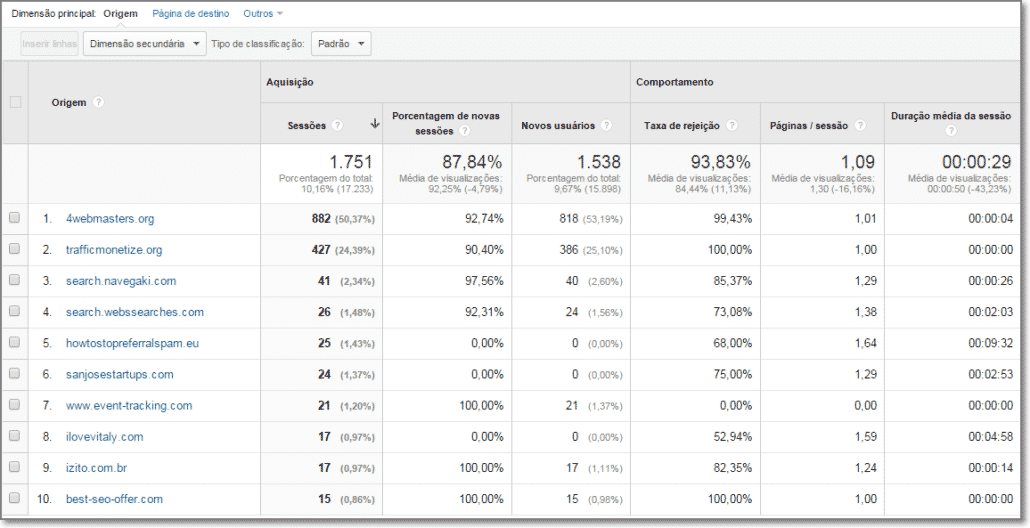Select the checkbox for search.navegaki.com
The height and width of the screenshot is (528, 1030).
[14, 280]
